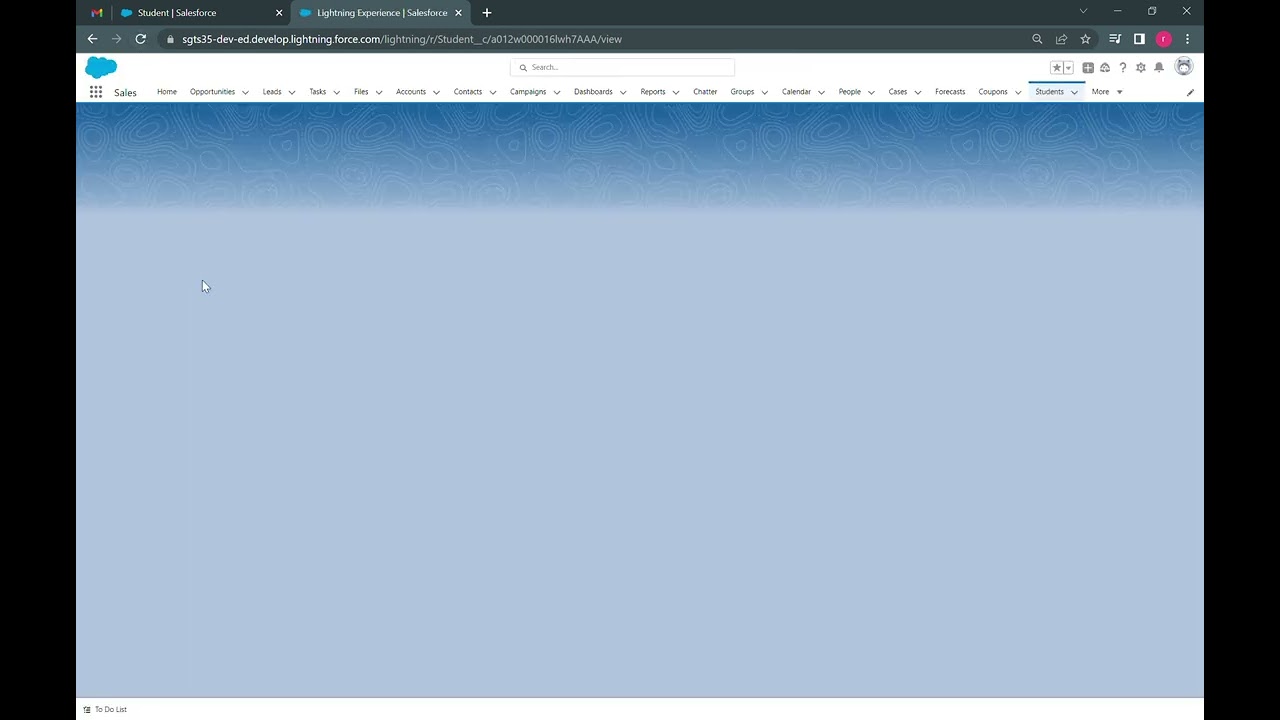Close the Student | Salesforce browser tab
Screen dimensions: 1280x720
[x=279, y=13]
